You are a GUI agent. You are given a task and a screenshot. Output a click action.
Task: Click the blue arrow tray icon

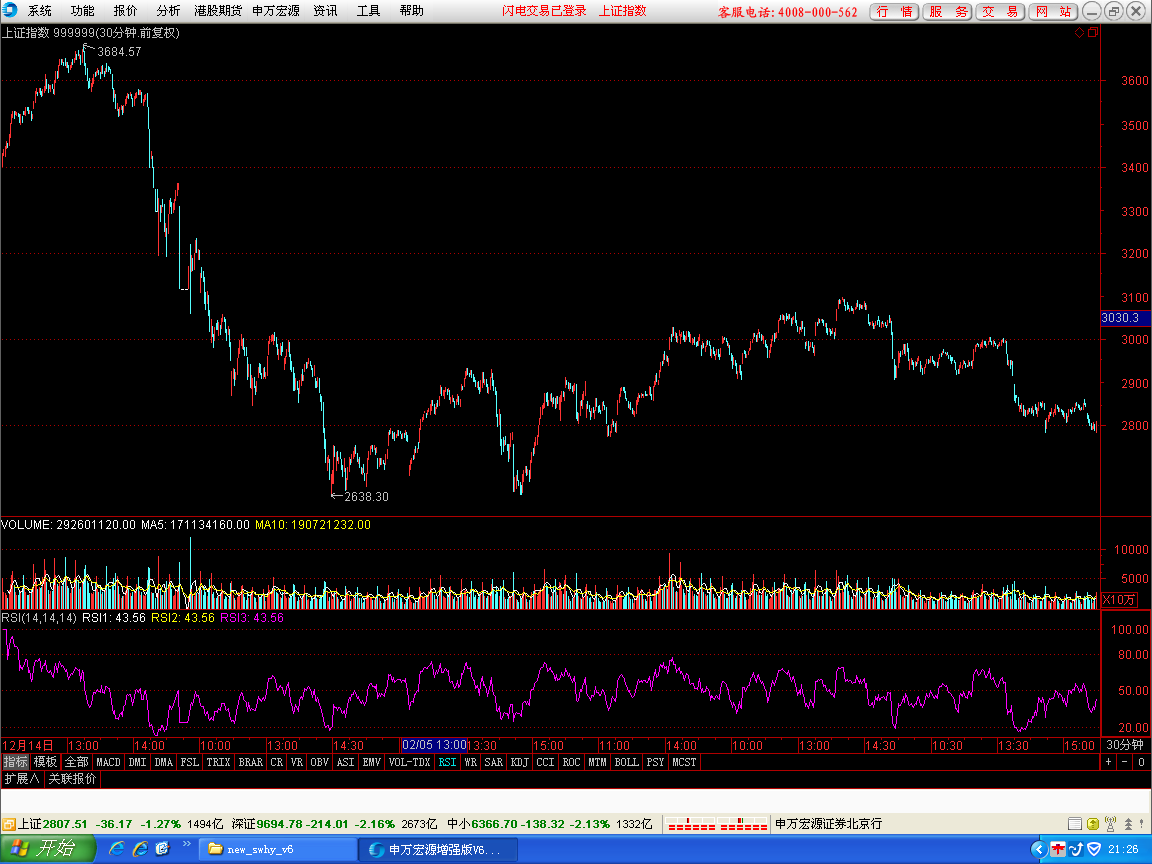click(x=1076, y=849)
